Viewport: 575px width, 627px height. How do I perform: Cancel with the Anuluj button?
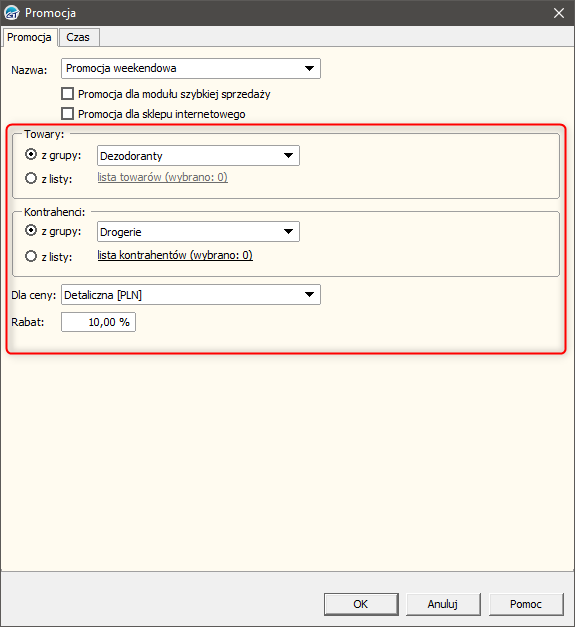click(x=443, y=604)
